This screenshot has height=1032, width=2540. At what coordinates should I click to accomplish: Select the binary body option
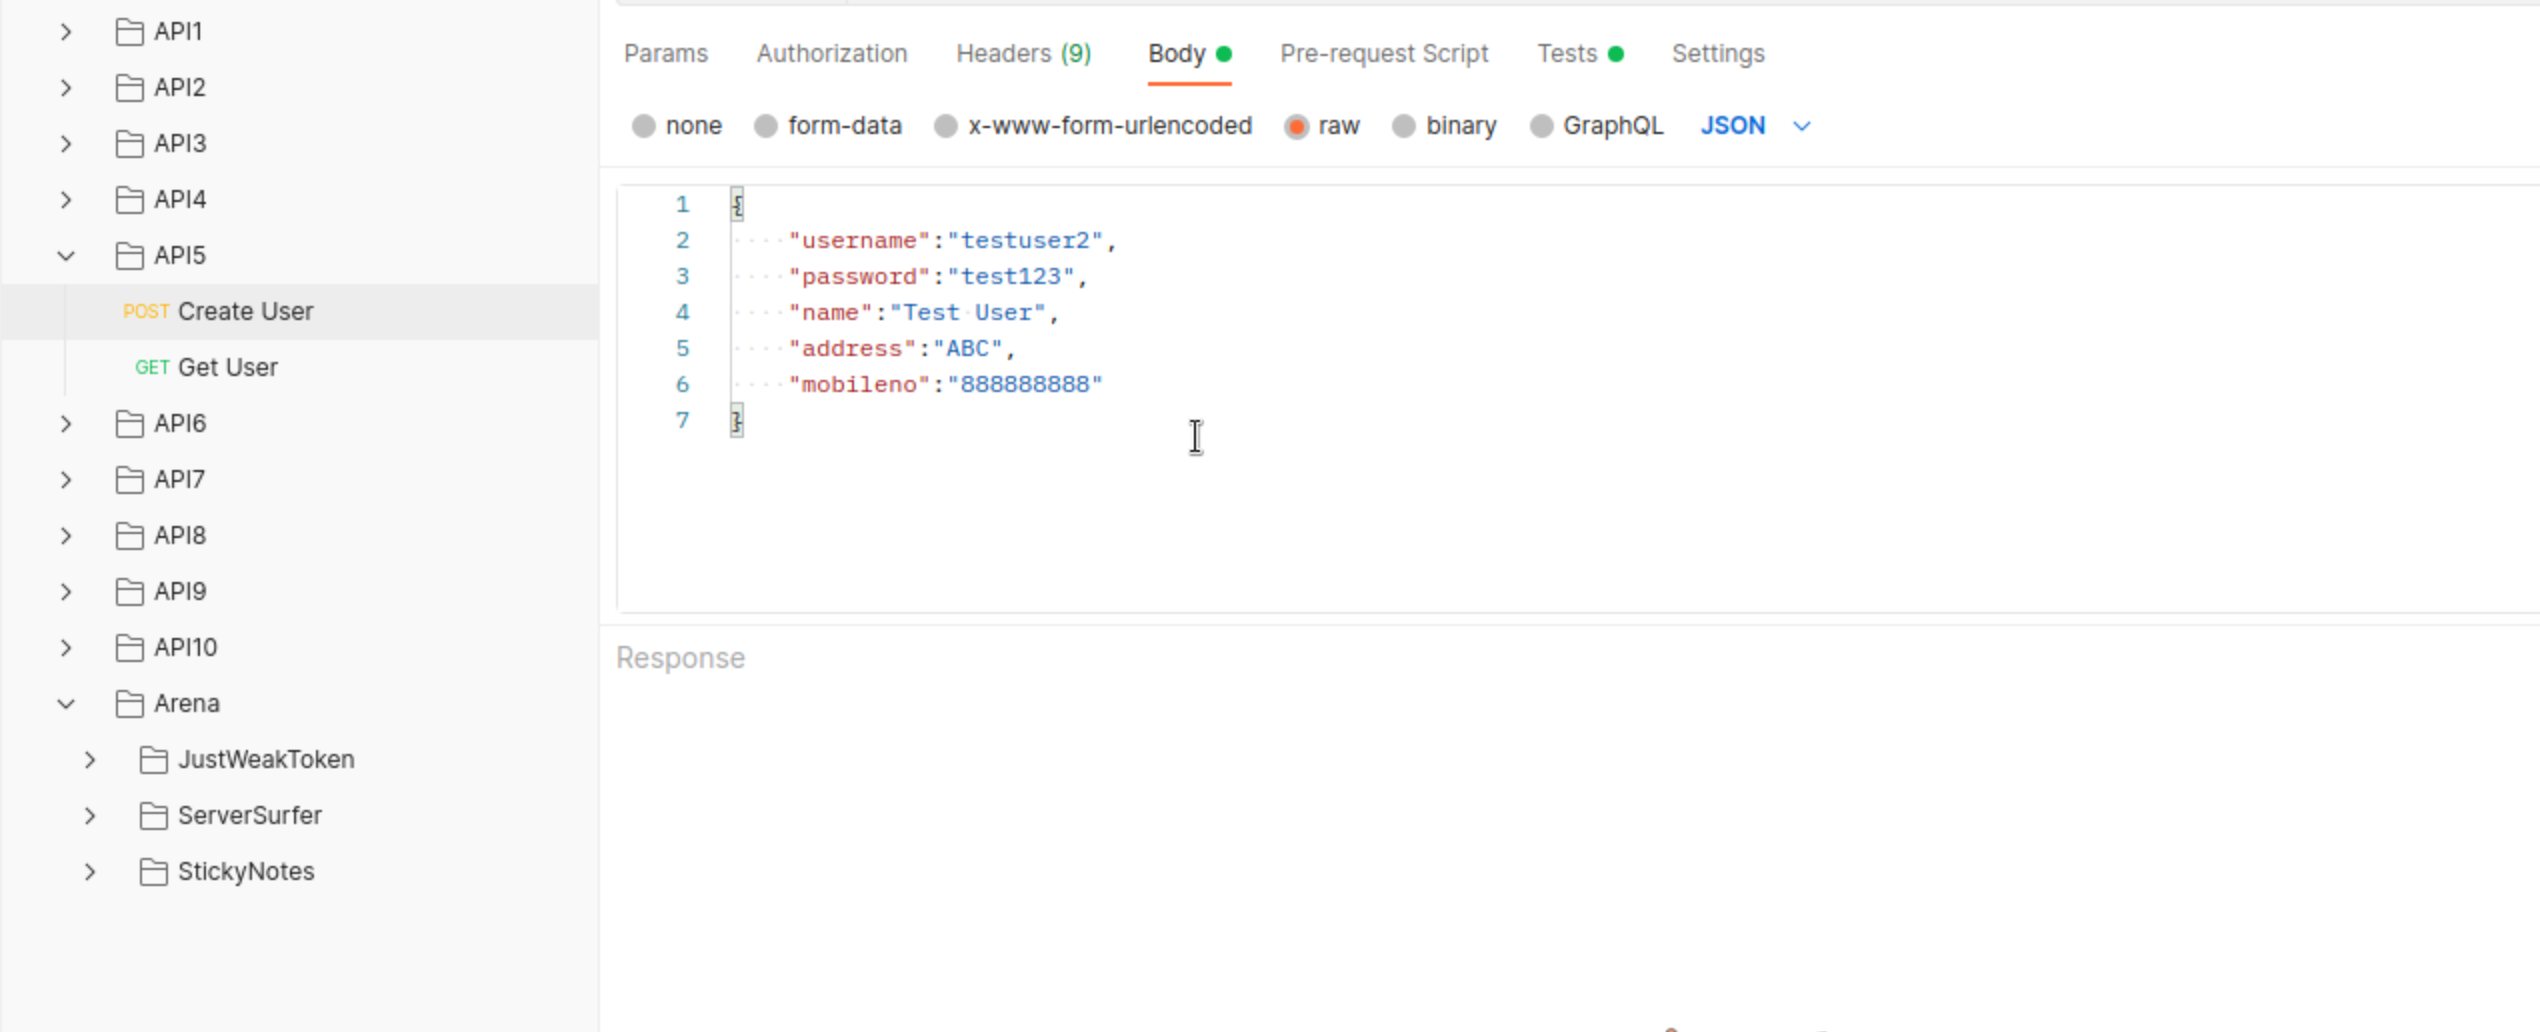pyautogui.click(x=1404, y=126)
